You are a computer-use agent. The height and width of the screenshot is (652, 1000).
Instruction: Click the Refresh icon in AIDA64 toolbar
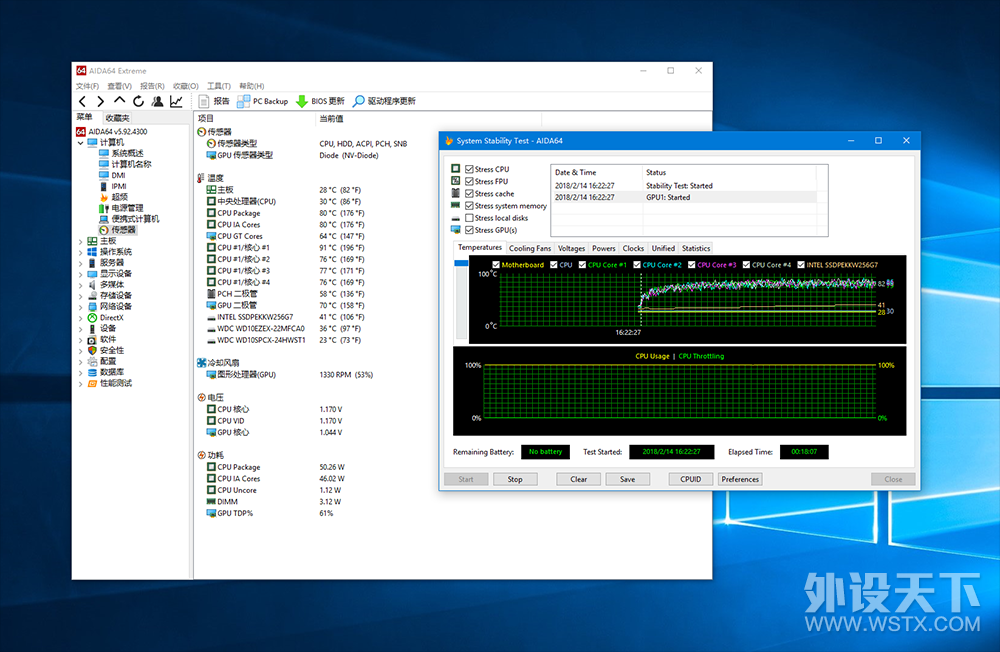coord(138,101)
